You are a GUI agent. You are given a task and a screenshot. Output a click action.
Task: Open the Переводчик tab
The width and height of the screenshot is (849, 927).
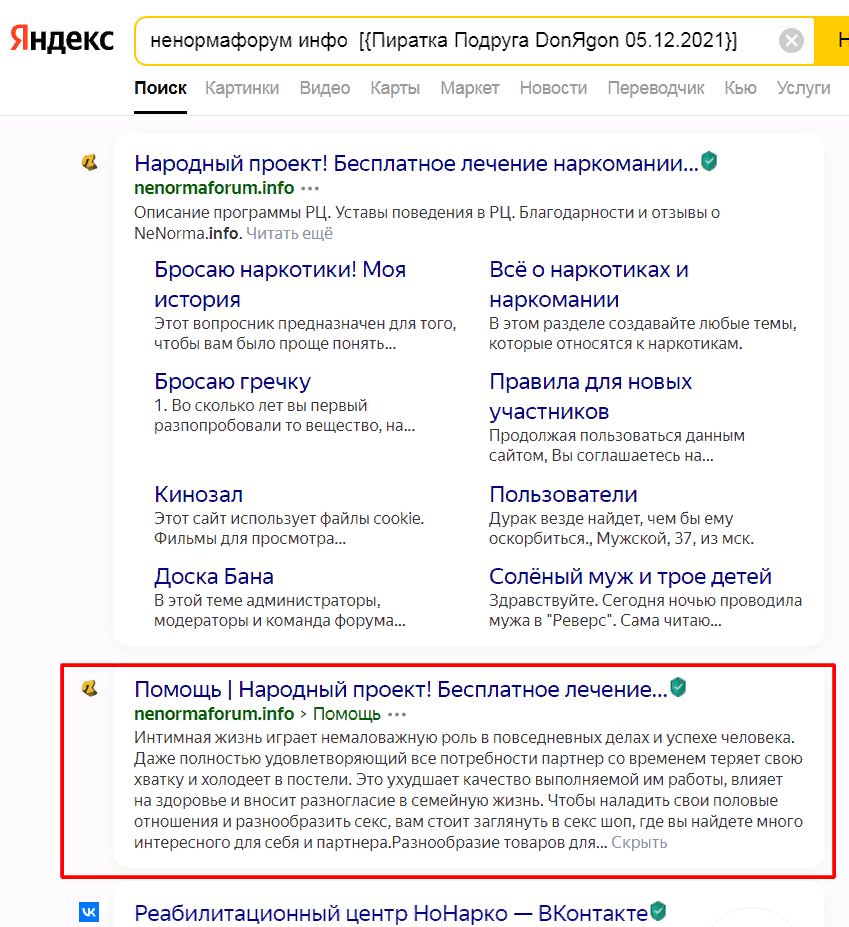(656, 88)
